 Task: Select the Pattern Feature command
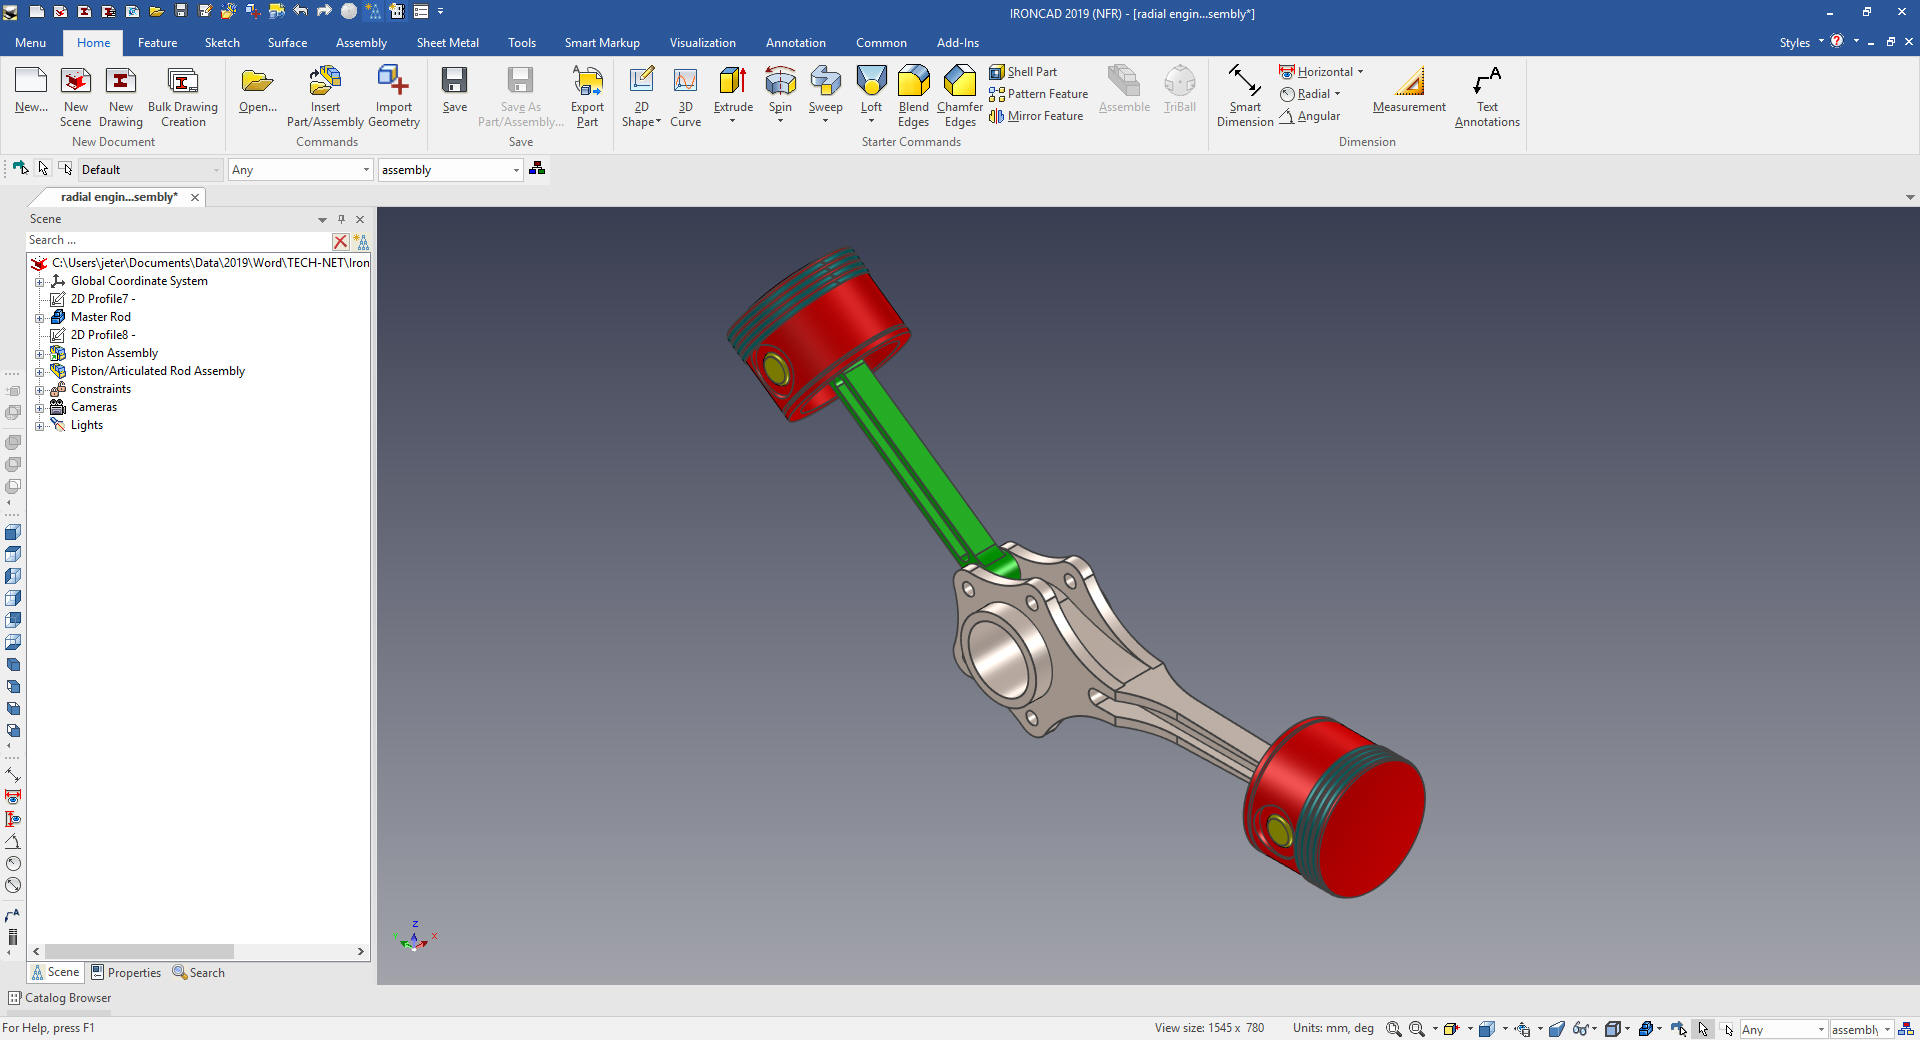tap(1038, 94)
